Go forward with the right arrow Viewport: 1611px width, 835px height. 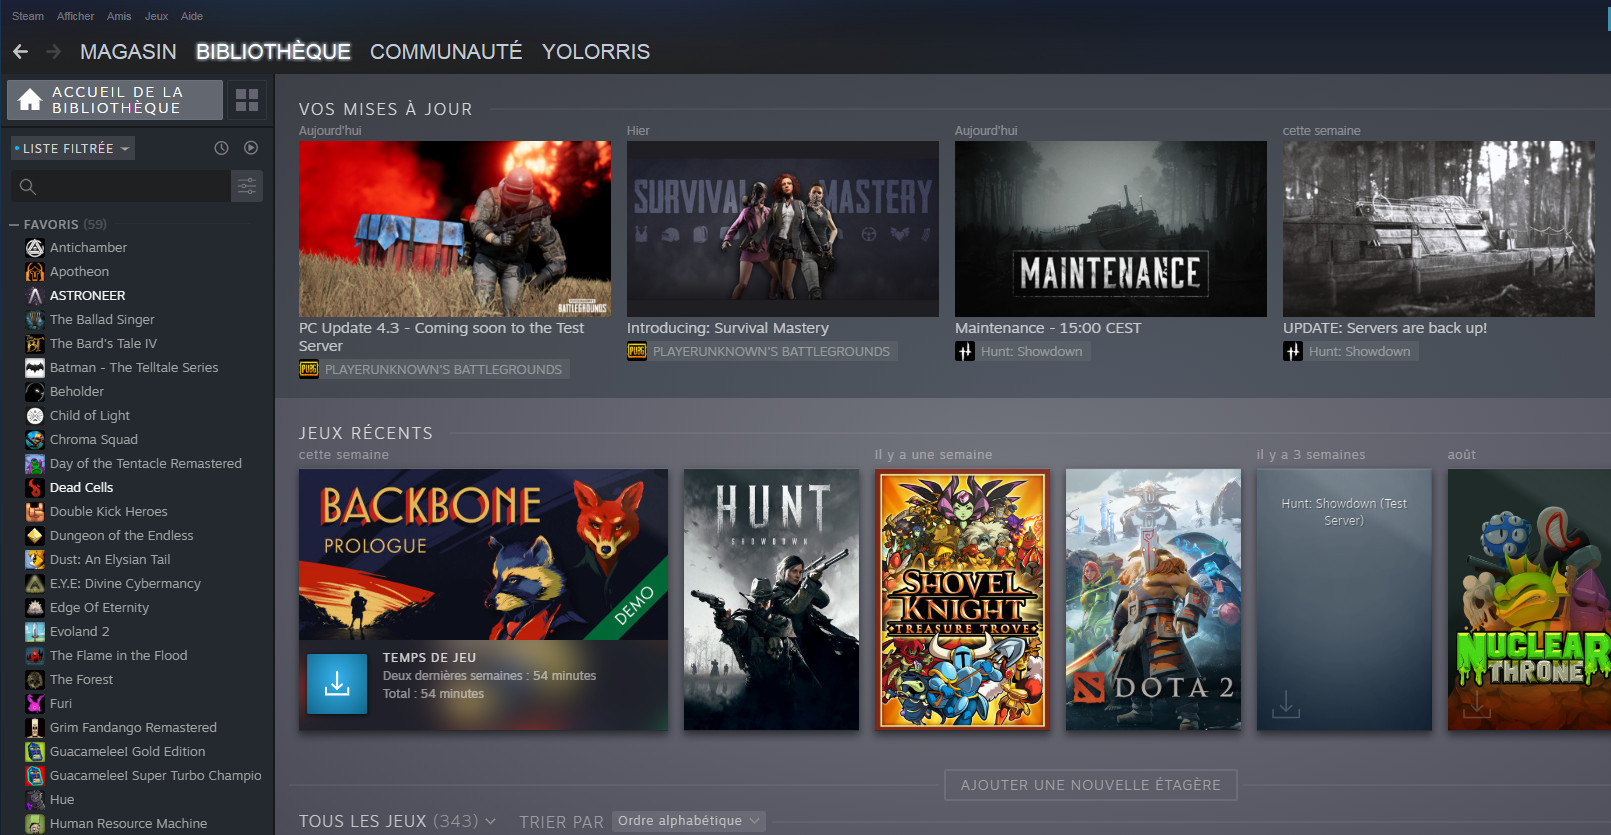[54, 51]
